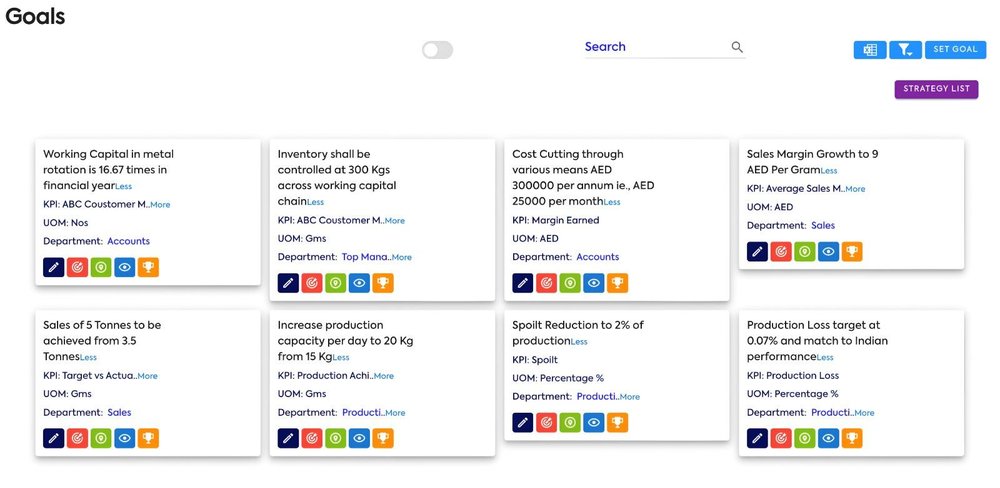Image resolution: width=1000 pixels, height=488 pixels.
Task: Edit the Working Capital goal with the pencil icon
Action: (x=54, y=267)
